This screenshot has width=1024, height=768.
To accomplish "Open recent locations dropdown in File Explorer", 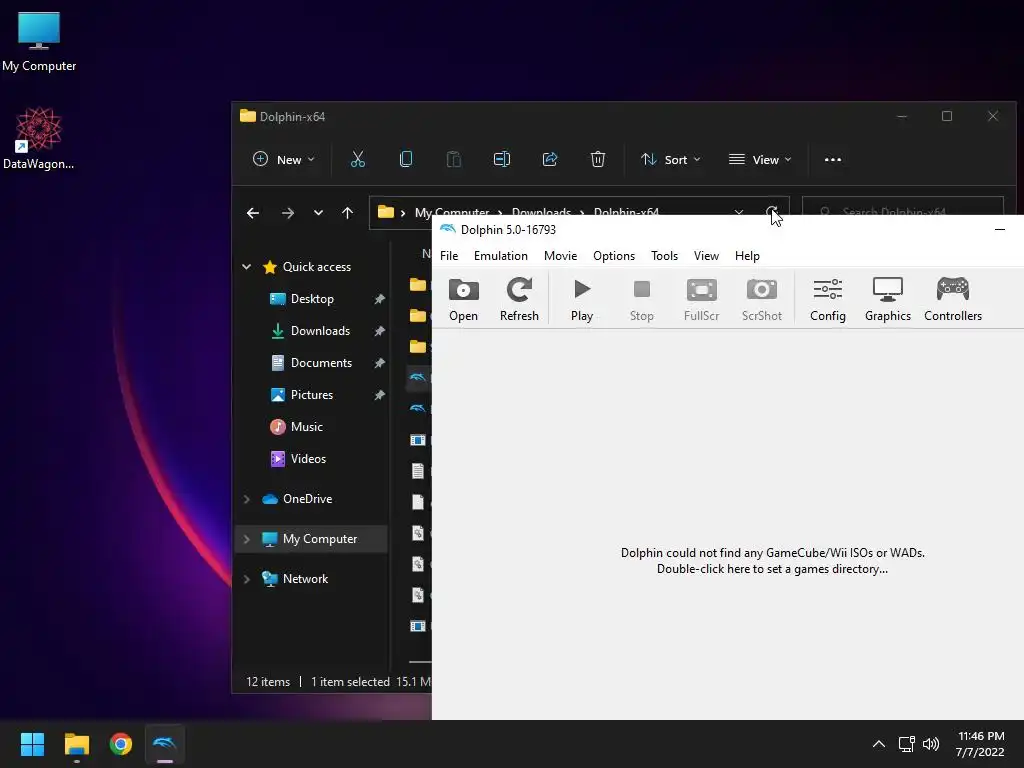I will tap(318, 213).
